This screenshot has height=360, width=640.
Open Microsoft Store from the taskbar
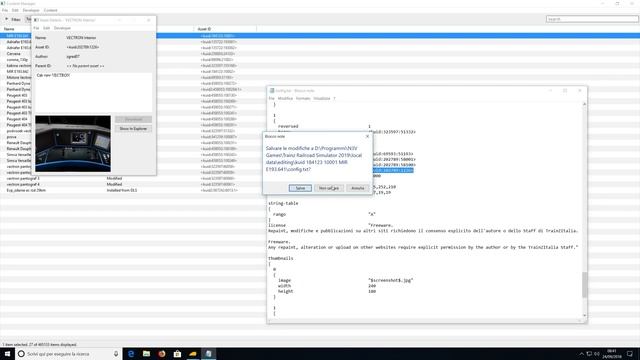point(177,353)
